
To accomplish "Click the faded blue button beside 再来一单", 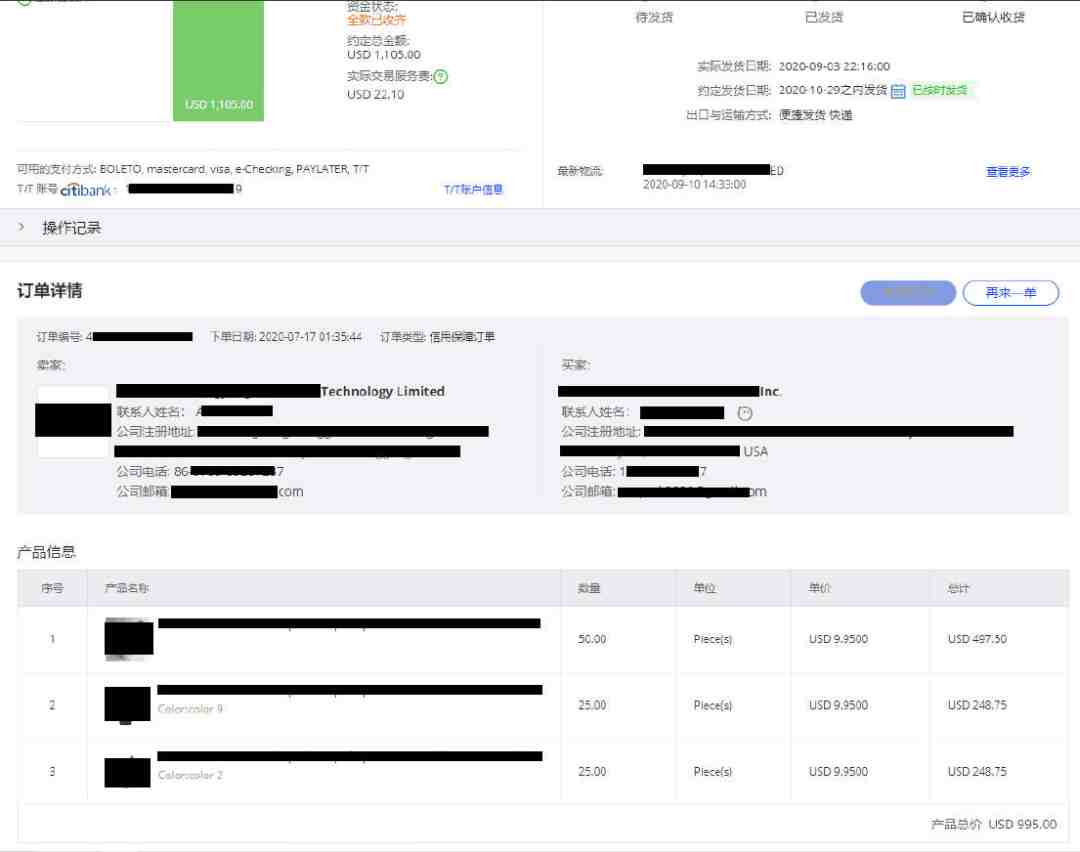I will 908,293.
